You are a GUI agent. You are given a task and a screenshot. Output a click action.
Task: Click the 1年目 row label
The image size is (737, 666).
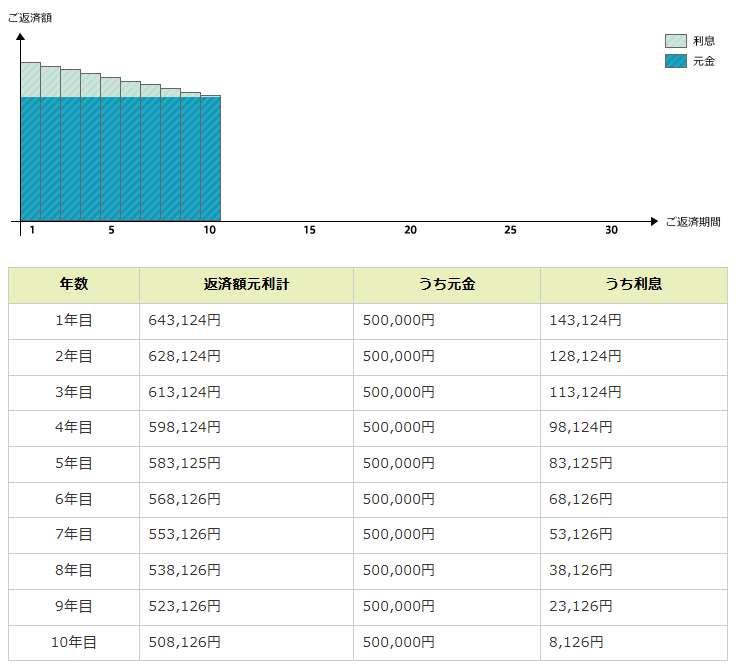(74, 321)
